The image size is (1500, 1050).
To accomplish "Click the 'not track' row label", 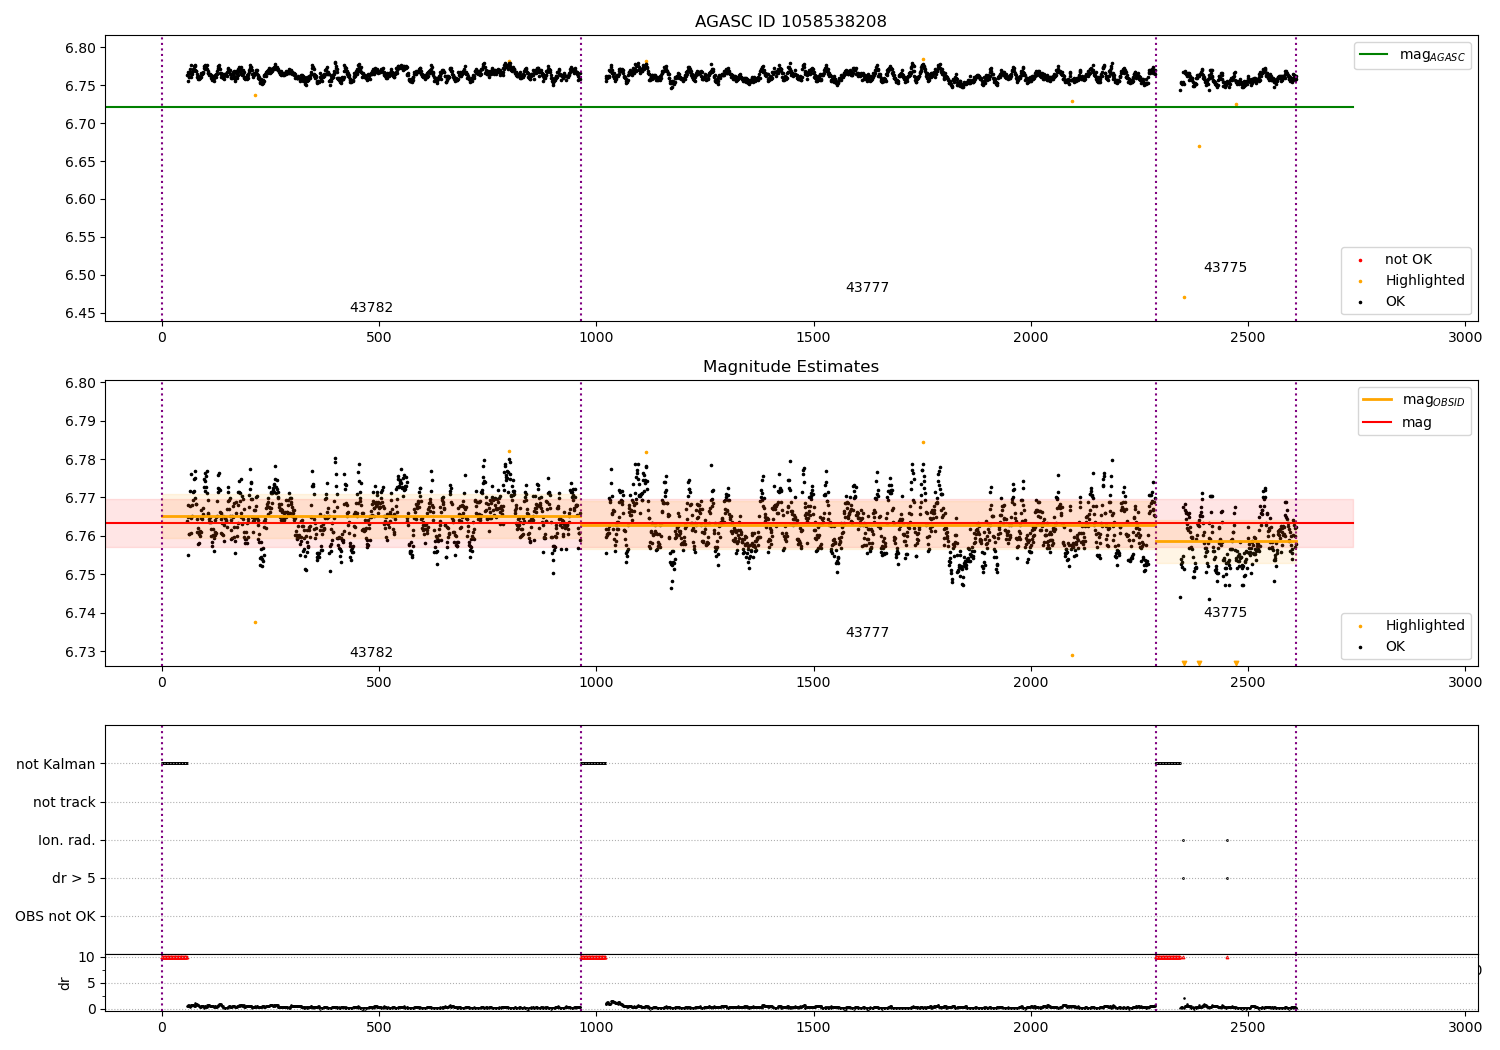I will [64, 803].
